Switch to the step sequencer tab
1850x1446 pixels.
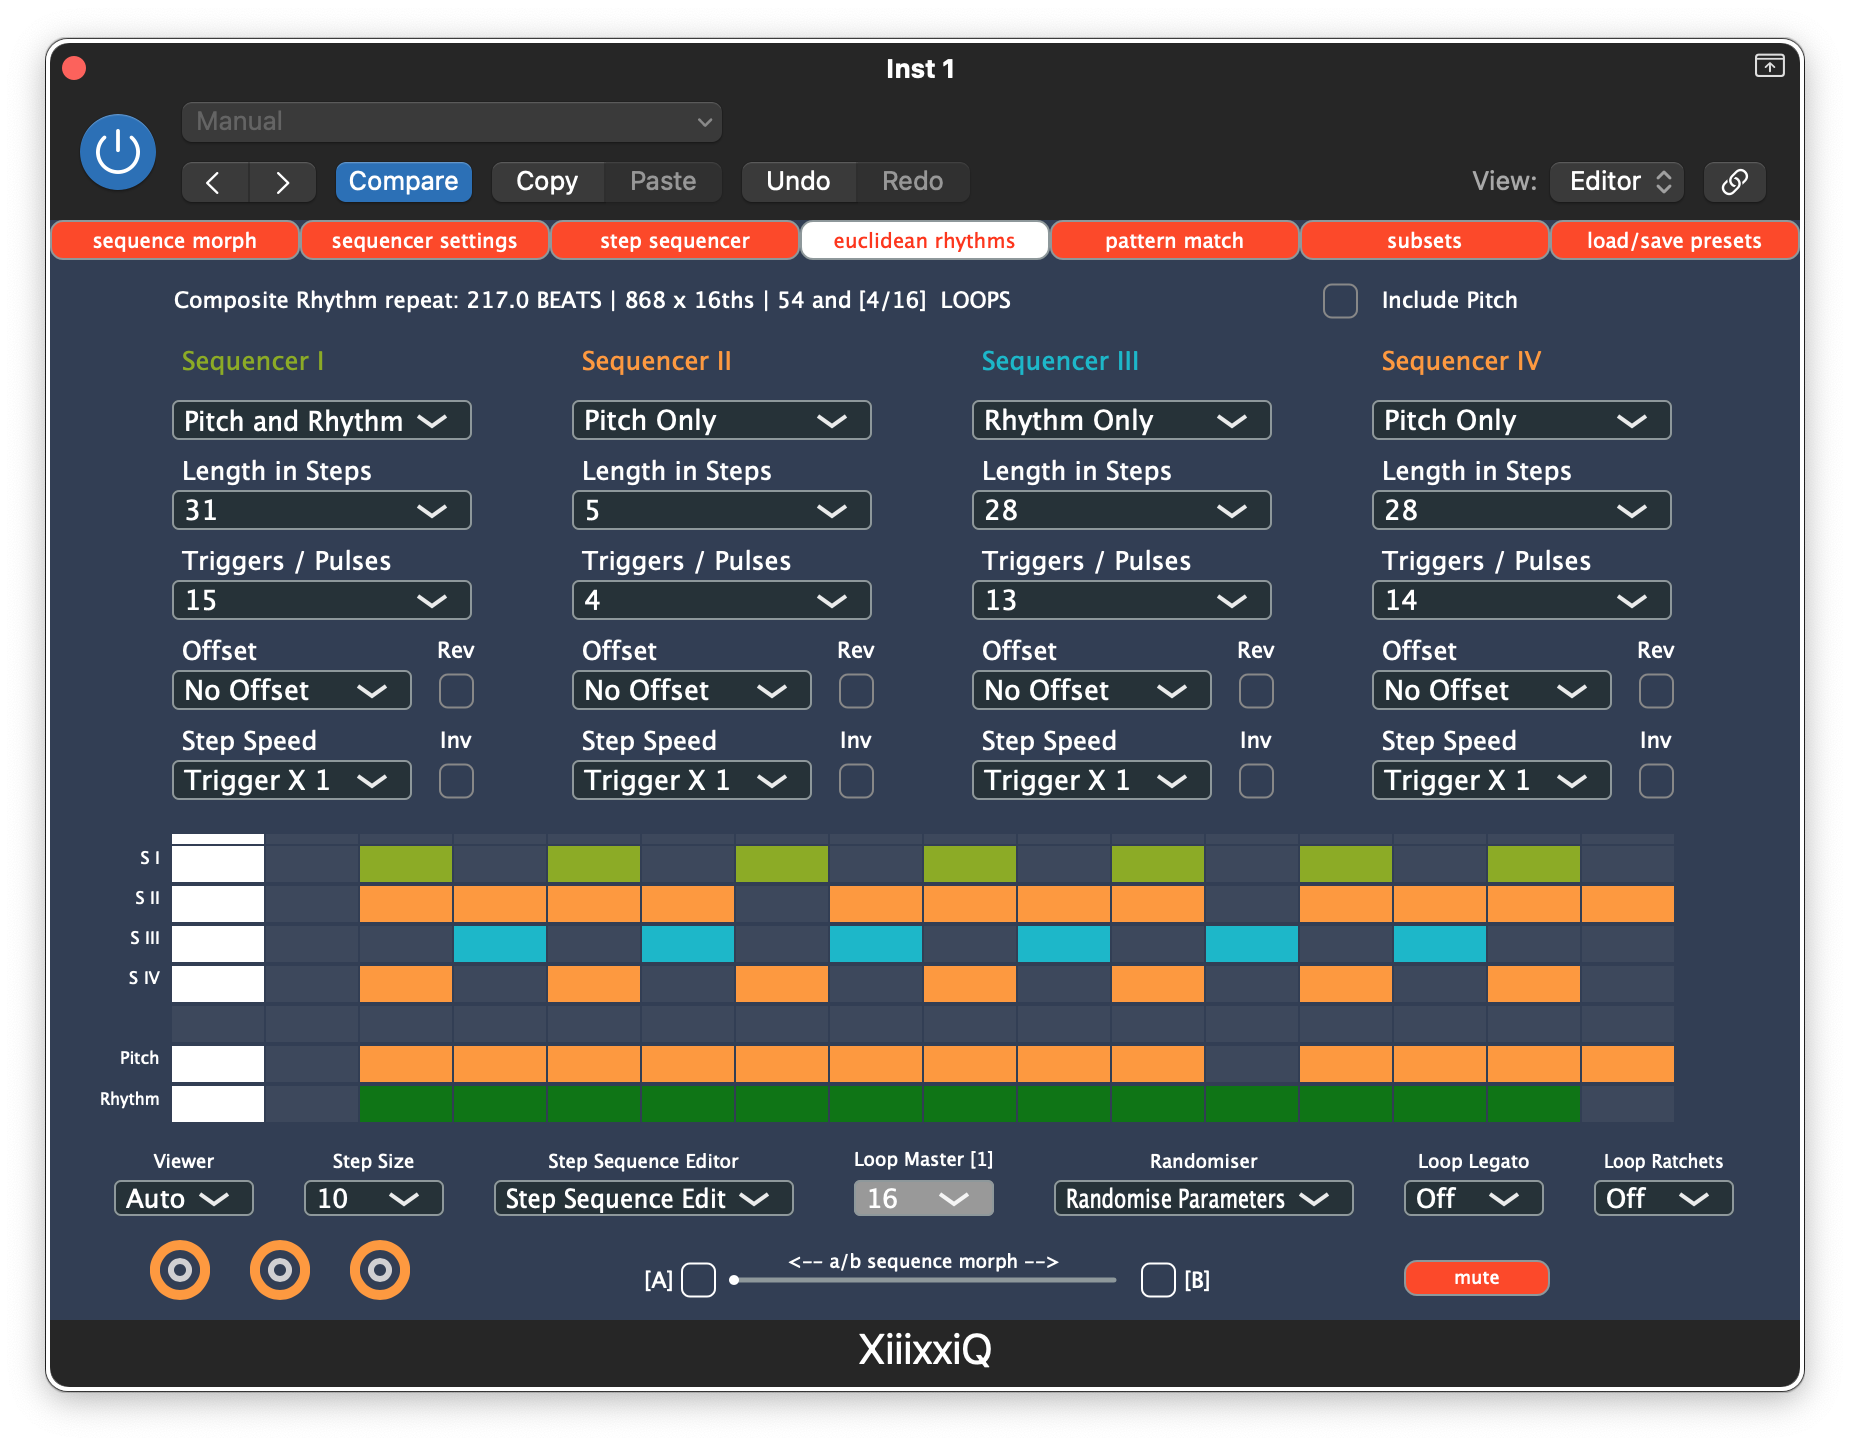click(674, 240)
